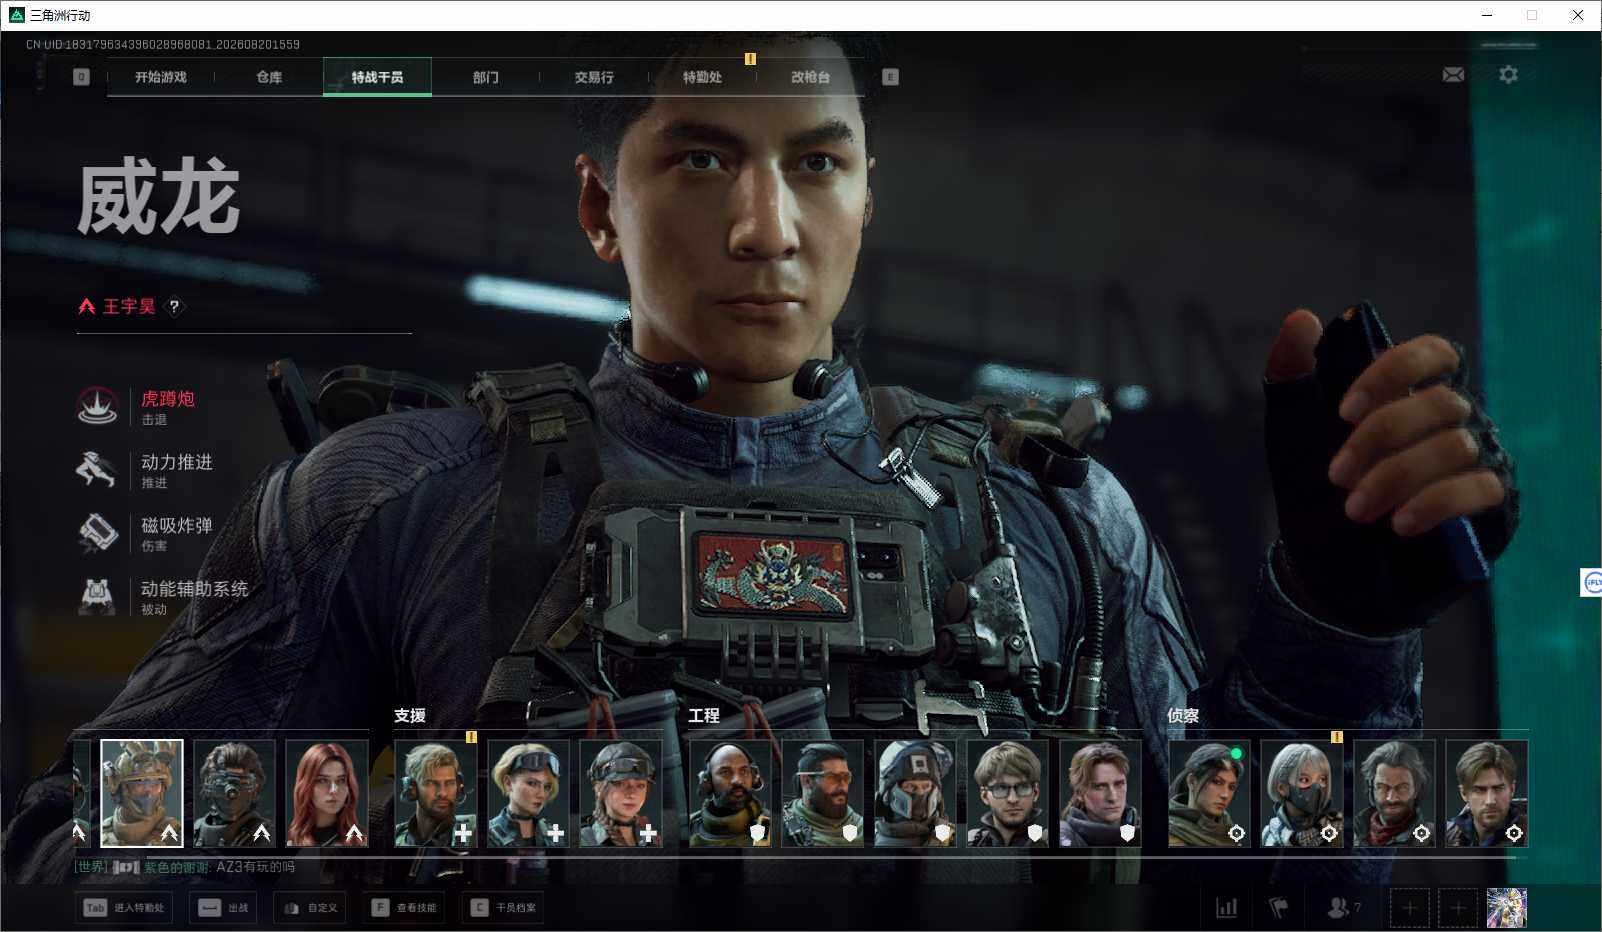The height and width of the screenshot is (932, 1602).
Task: Click the operator name 王宇昊
Action: (130, 307)
